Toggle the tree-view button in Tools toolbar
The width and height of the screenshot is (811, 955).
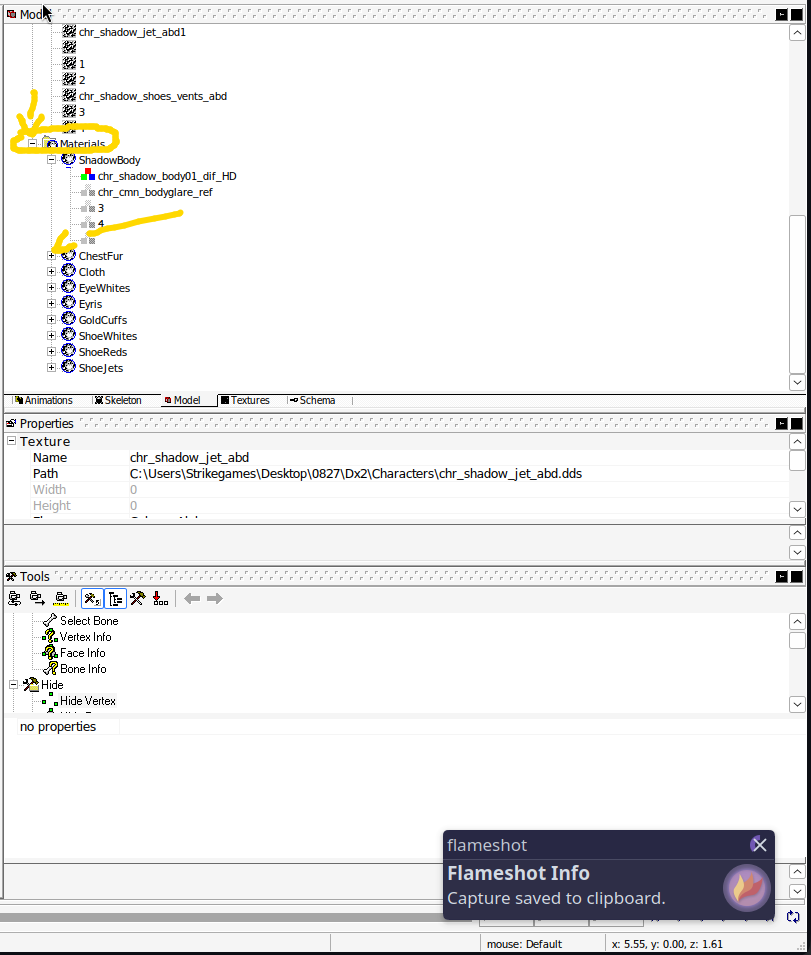pyautogui.click(x=115, y=599)
